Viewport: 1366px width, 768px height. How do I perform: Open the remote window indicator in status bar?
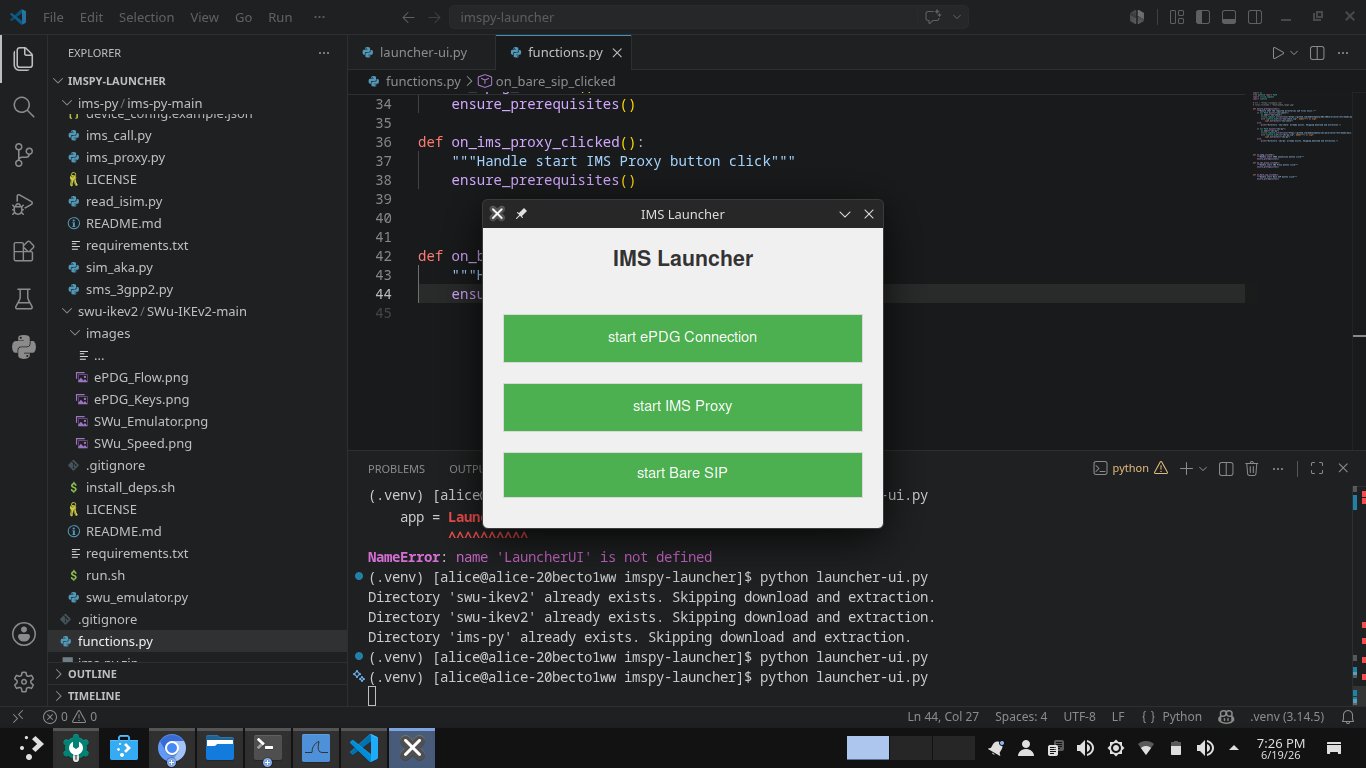click(16, 717)
